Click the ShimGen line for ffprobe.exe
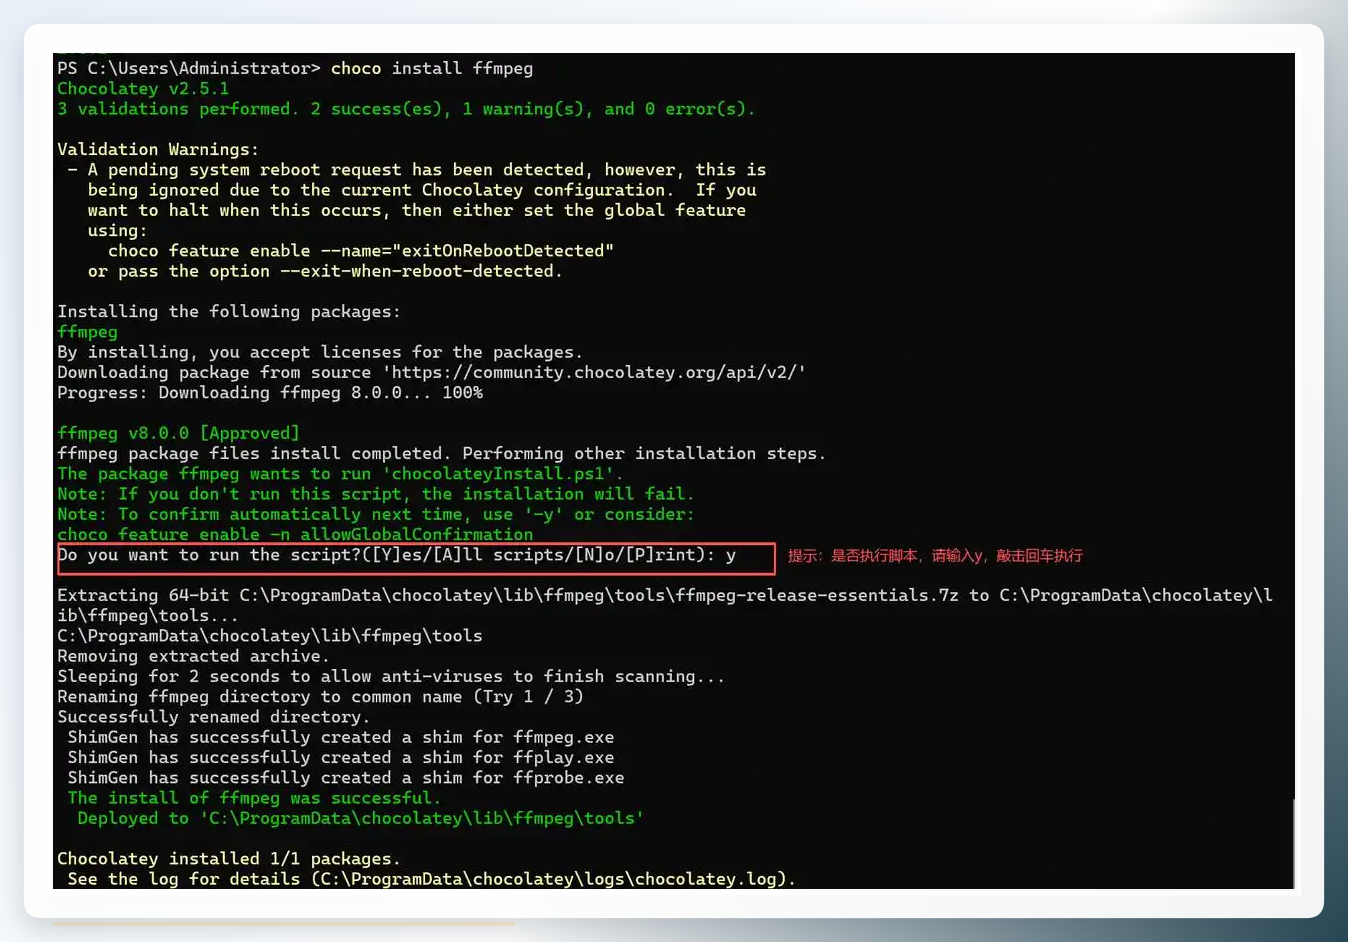1348x942 pixels. (x=346, y=778)
